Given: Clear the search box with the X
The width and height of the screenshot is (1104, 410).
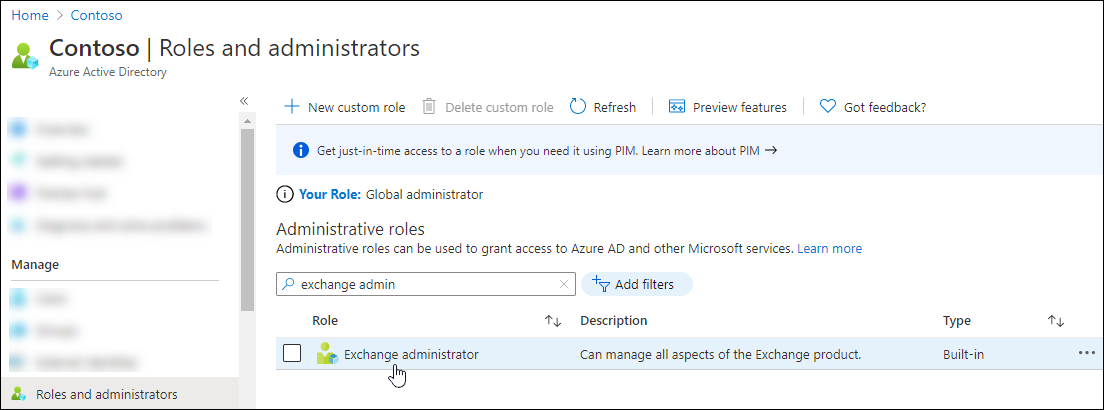Looking at the screenshot, I should pyautogui.click(x=564, y=285).
